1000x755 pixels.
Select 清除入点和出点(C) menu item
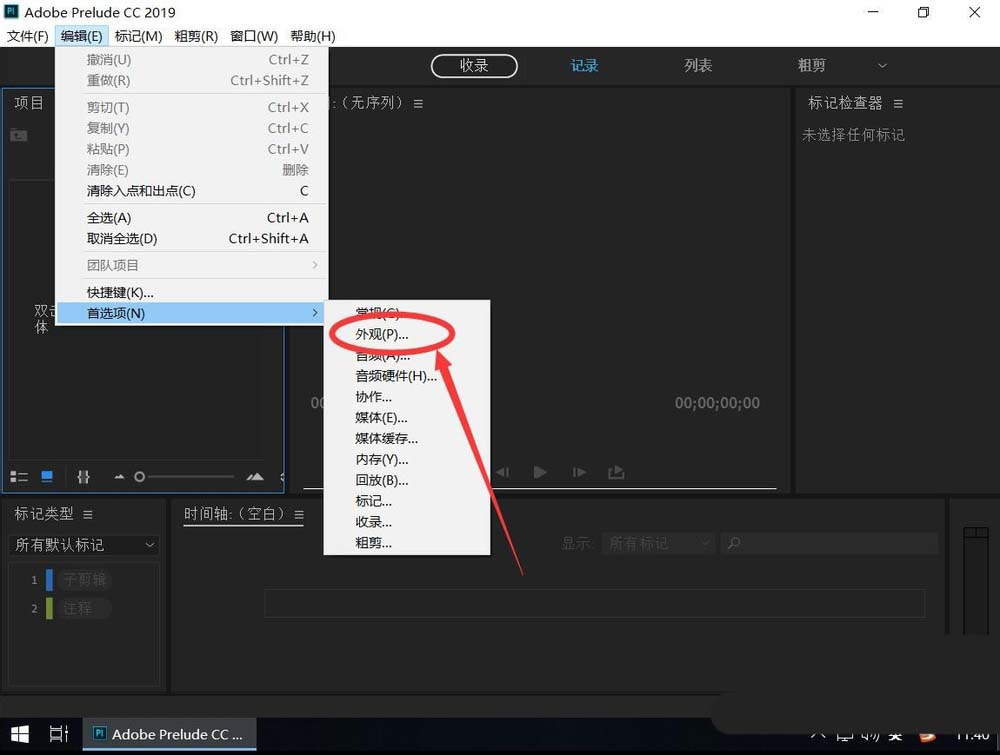(191, 191)
